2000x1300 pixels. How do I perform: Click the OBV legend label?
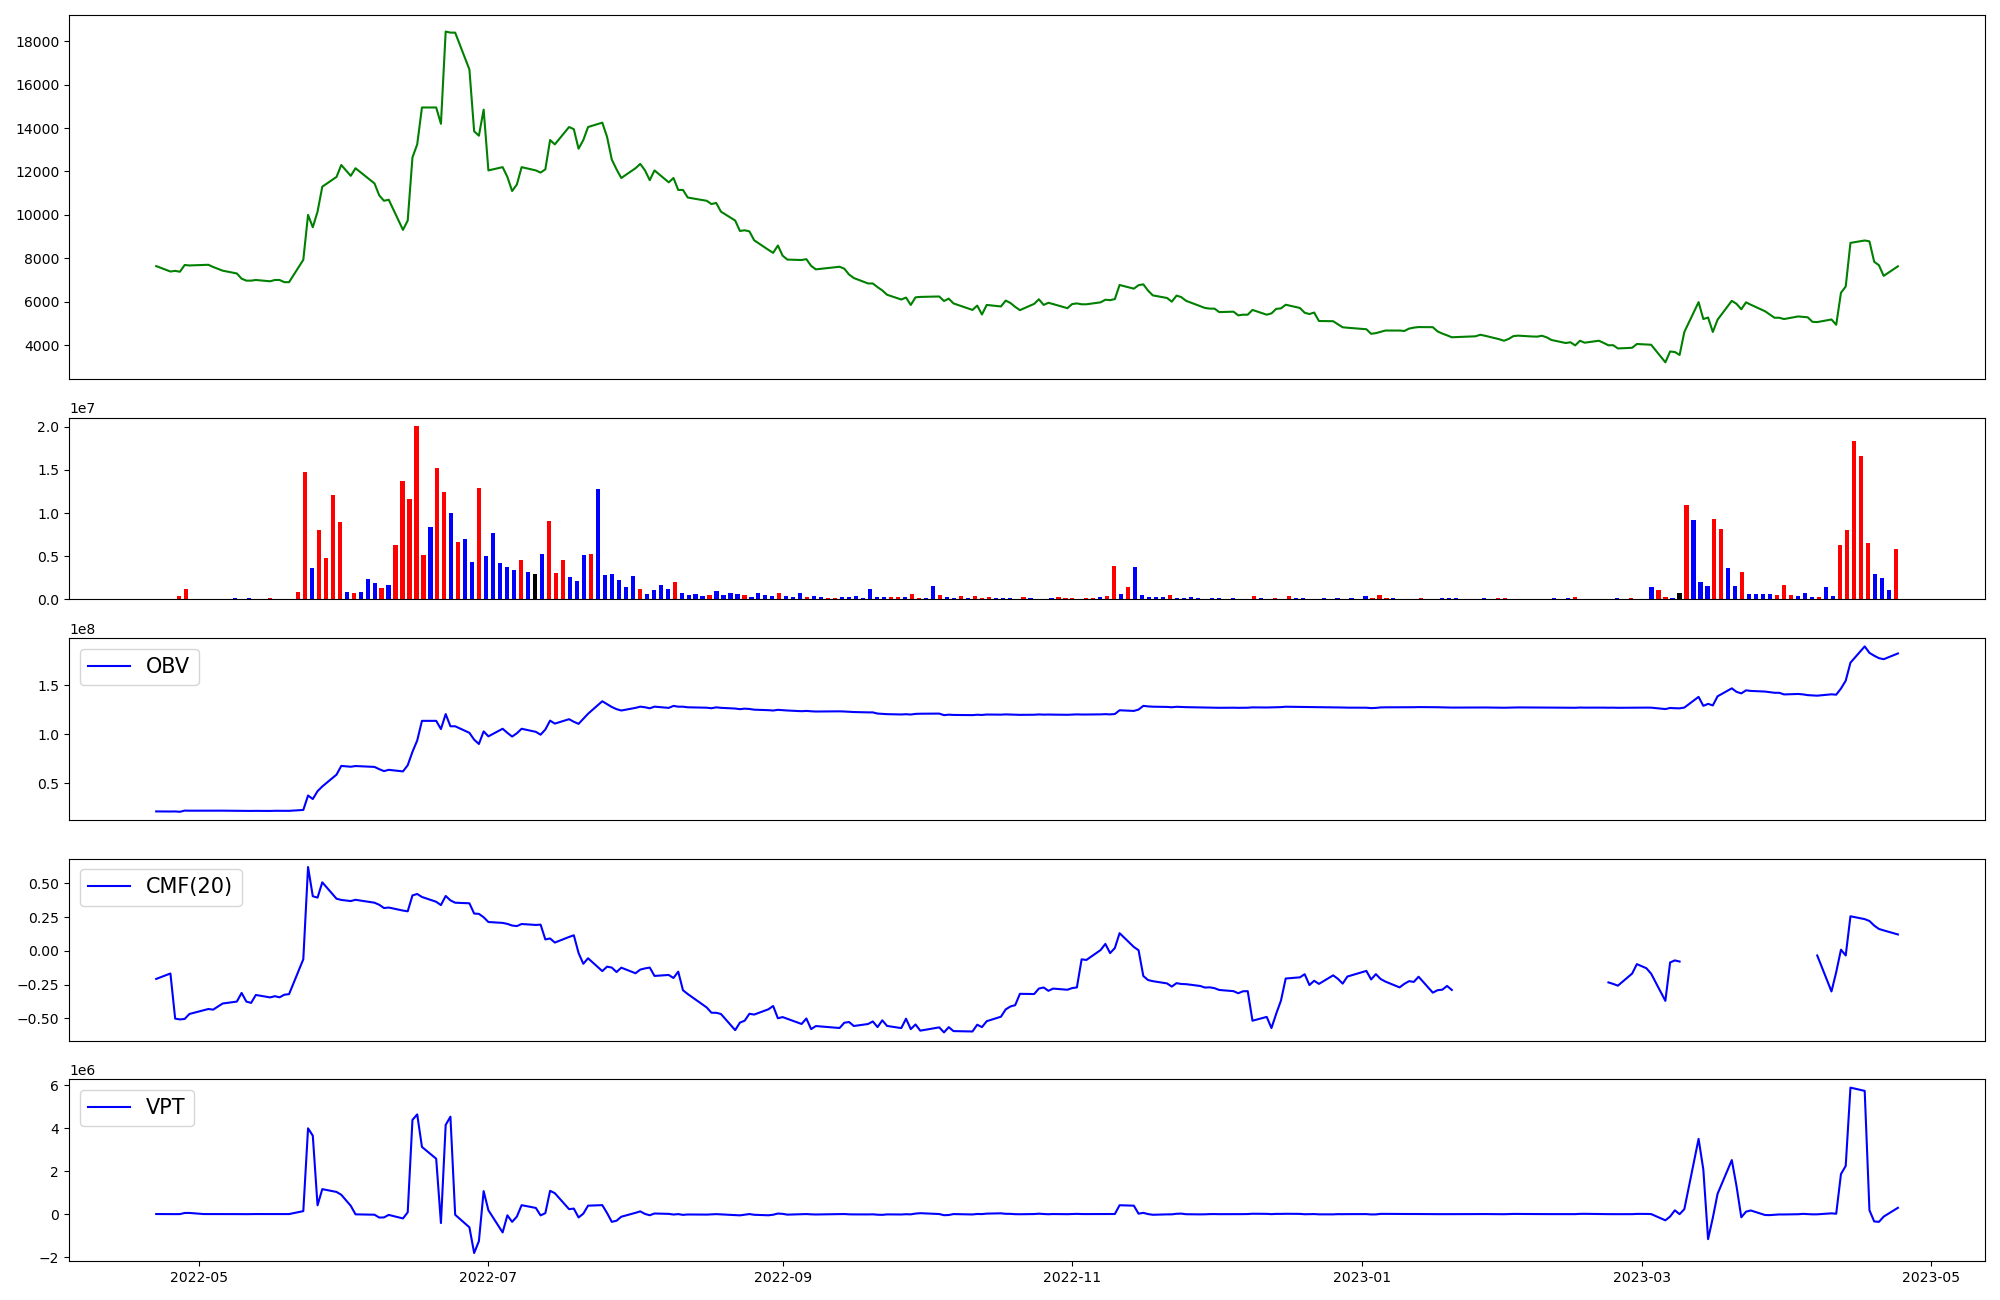(x=167, y=666)
